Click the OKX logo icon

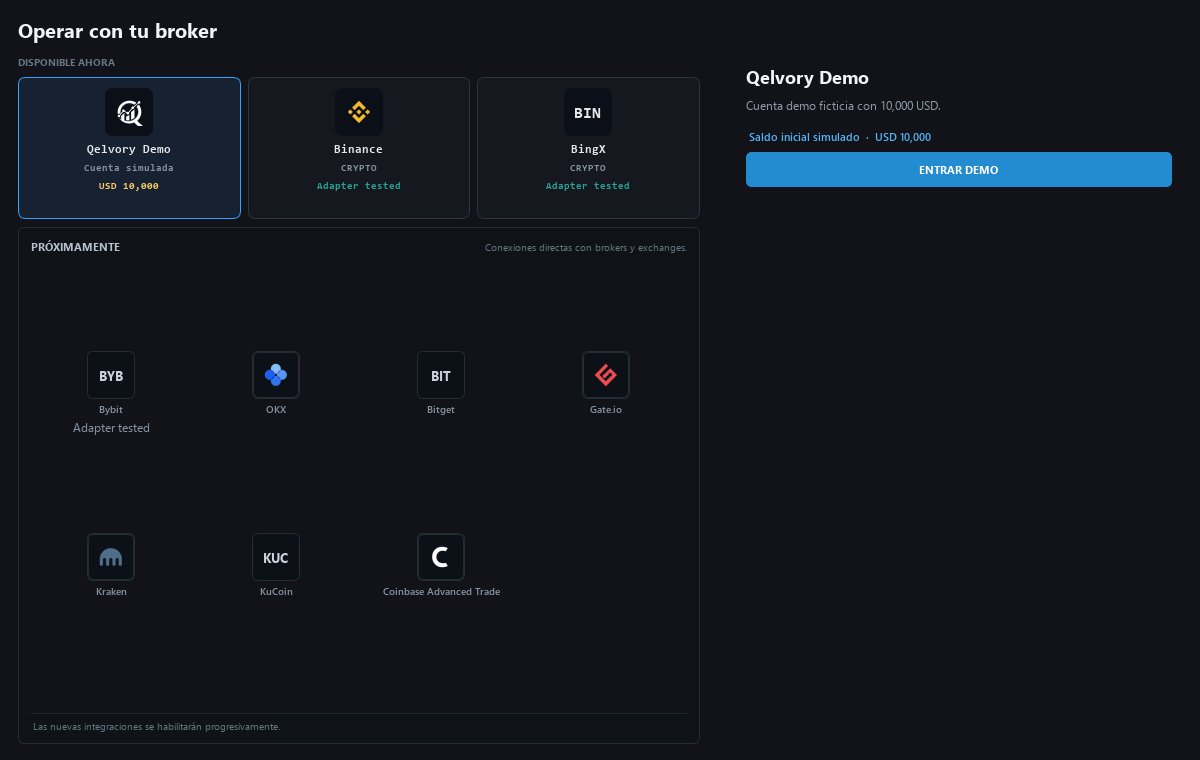(x=276, y=375)
